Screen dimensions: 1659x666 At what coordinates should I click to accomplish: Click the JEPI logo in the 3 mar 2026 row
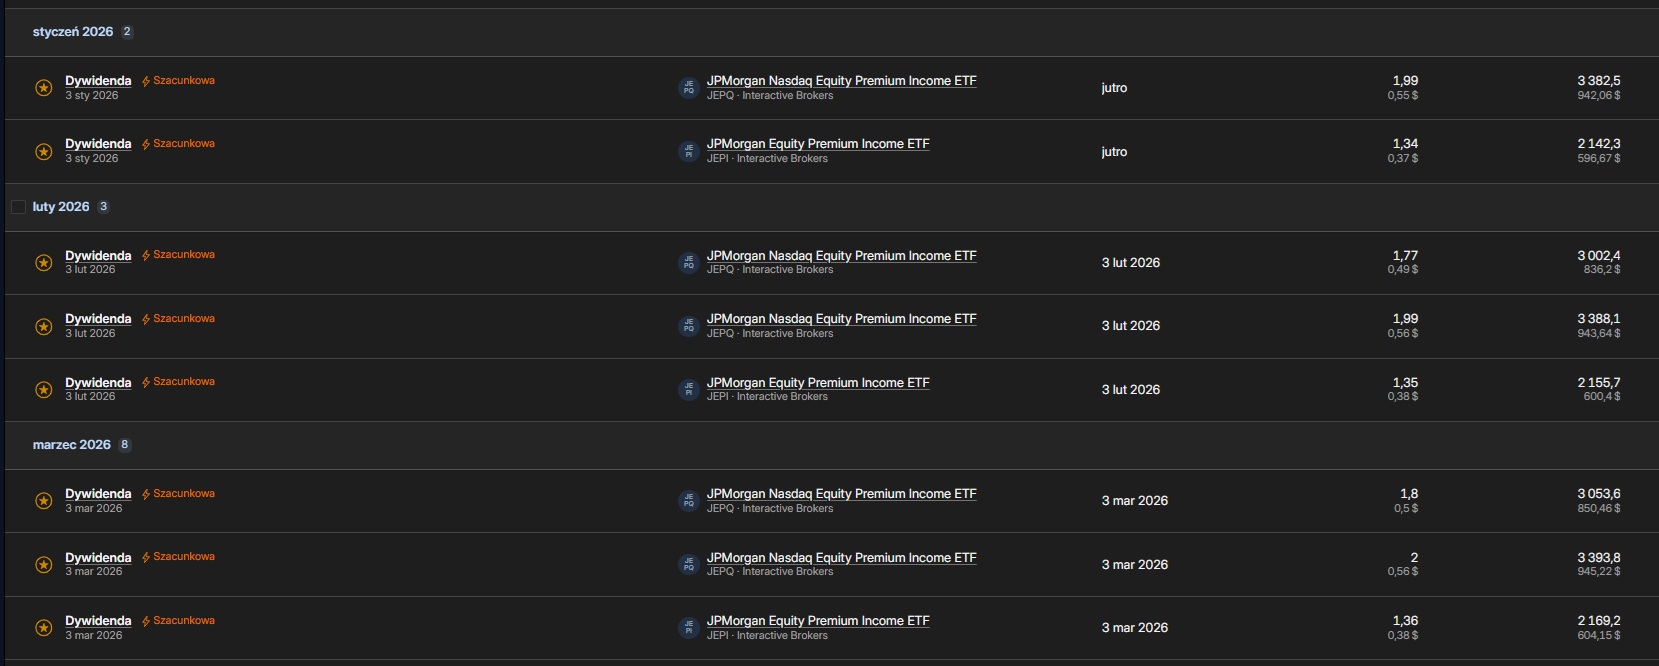point(688,628)
